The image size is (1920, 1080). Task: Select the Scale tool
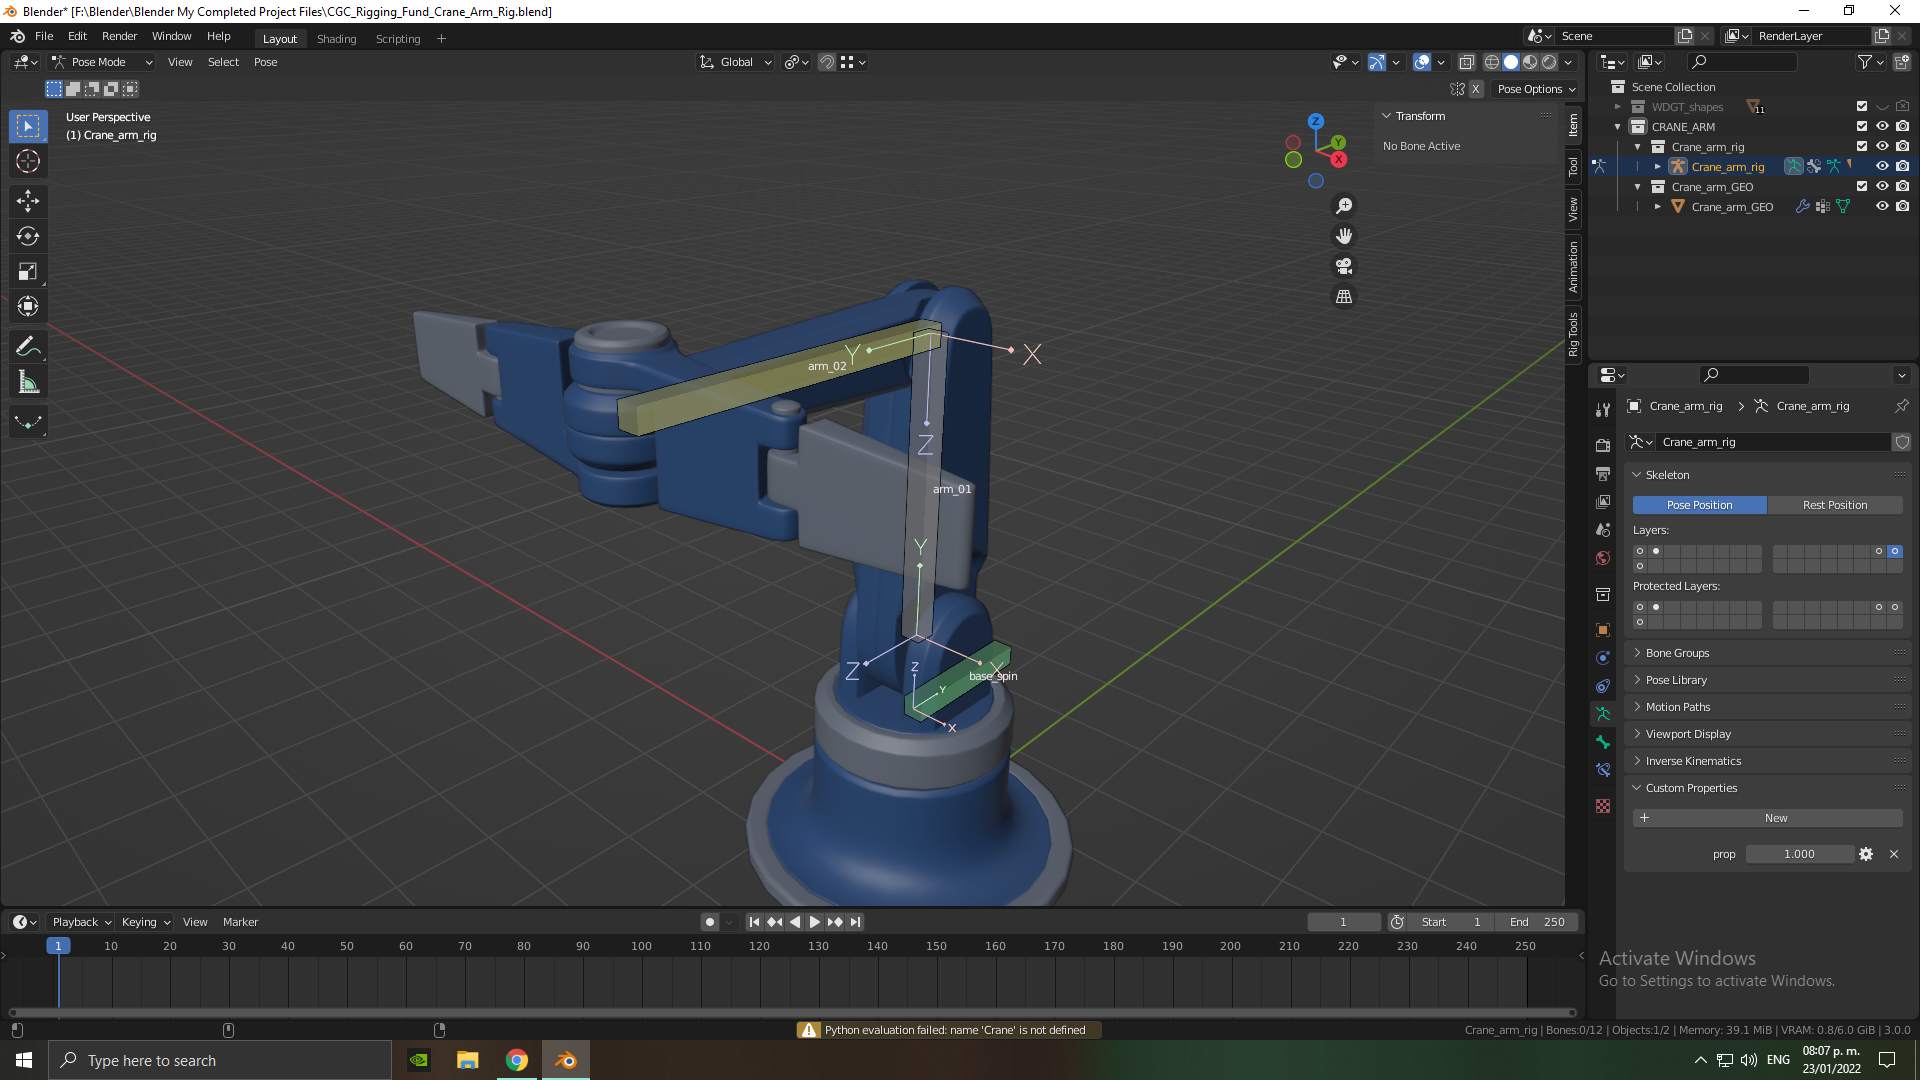(x=28, y=271)
